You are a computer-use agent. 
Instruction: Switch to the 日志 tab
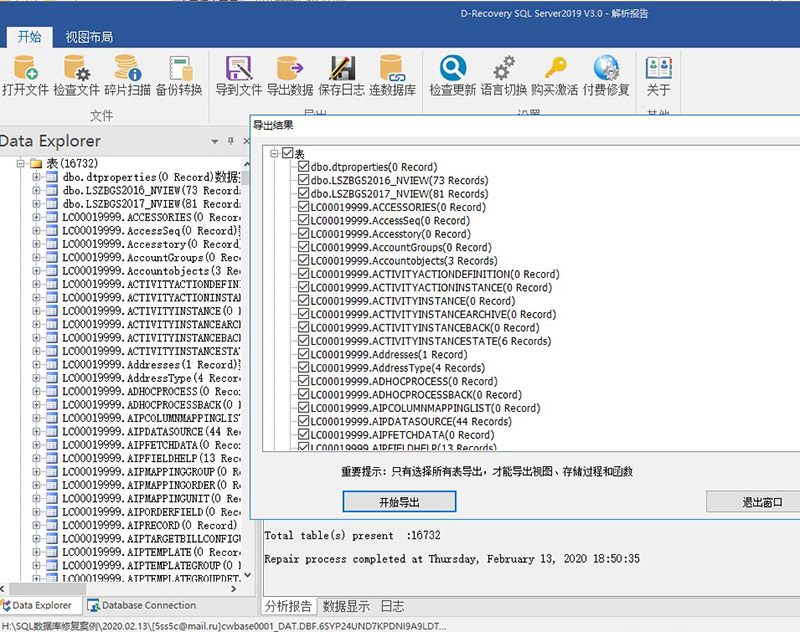[x=392, y=606]
